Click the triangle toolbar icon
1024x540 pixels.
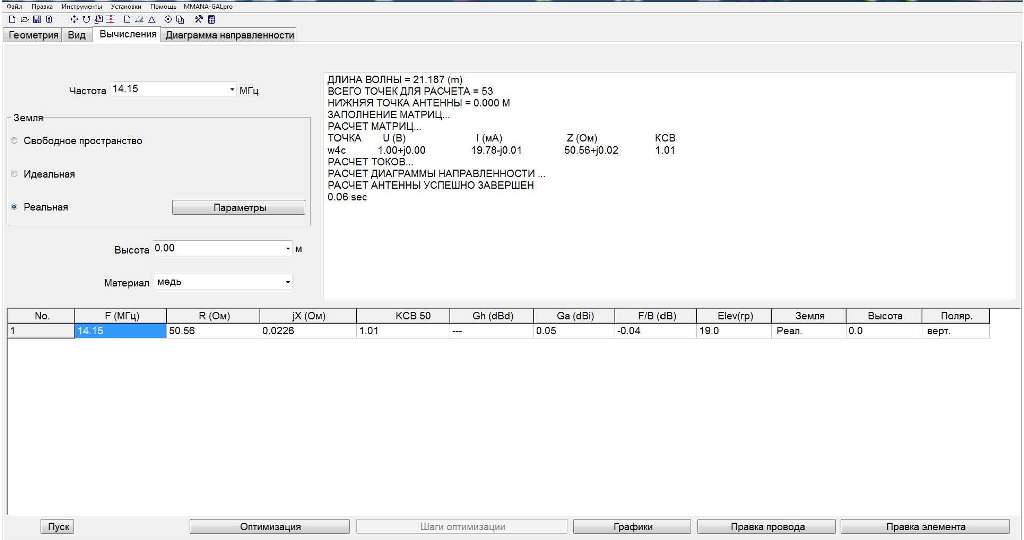pos(150,19)
